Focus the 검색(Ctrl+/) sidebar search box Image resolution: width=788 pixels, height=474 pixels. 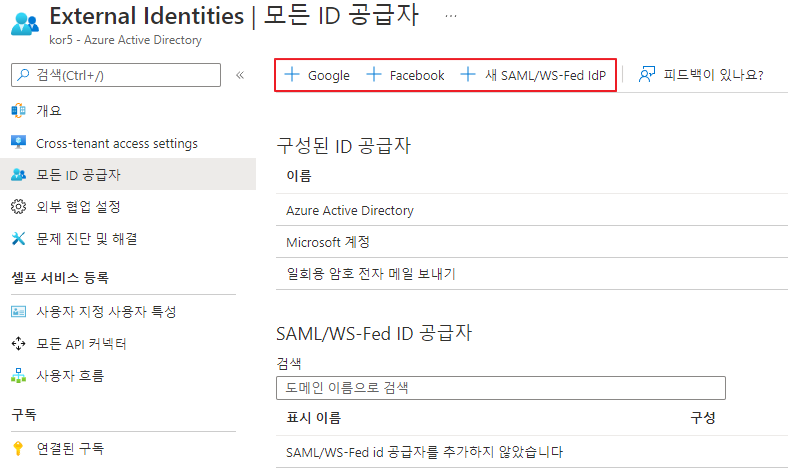coord(116,75)
